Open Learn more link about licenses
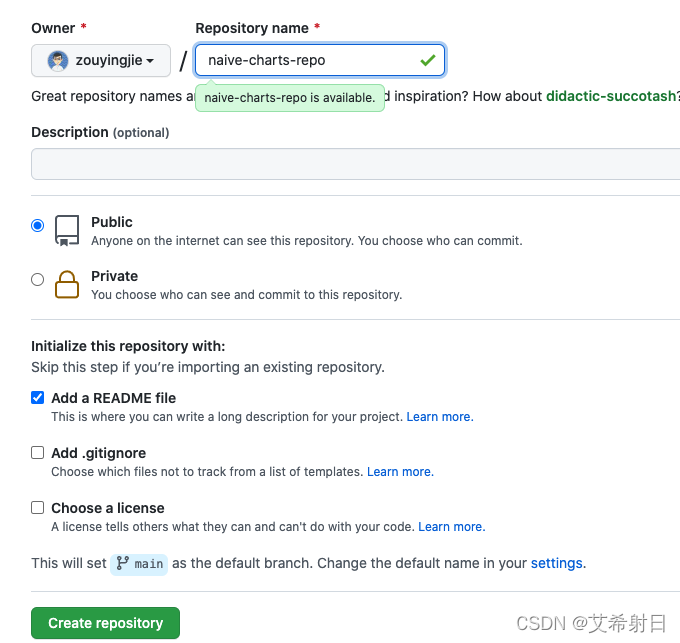 tap(451, 527)
